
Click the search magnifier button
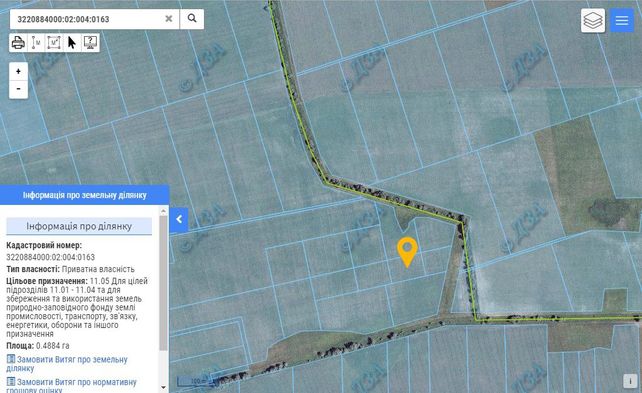(x=192, y=19)
